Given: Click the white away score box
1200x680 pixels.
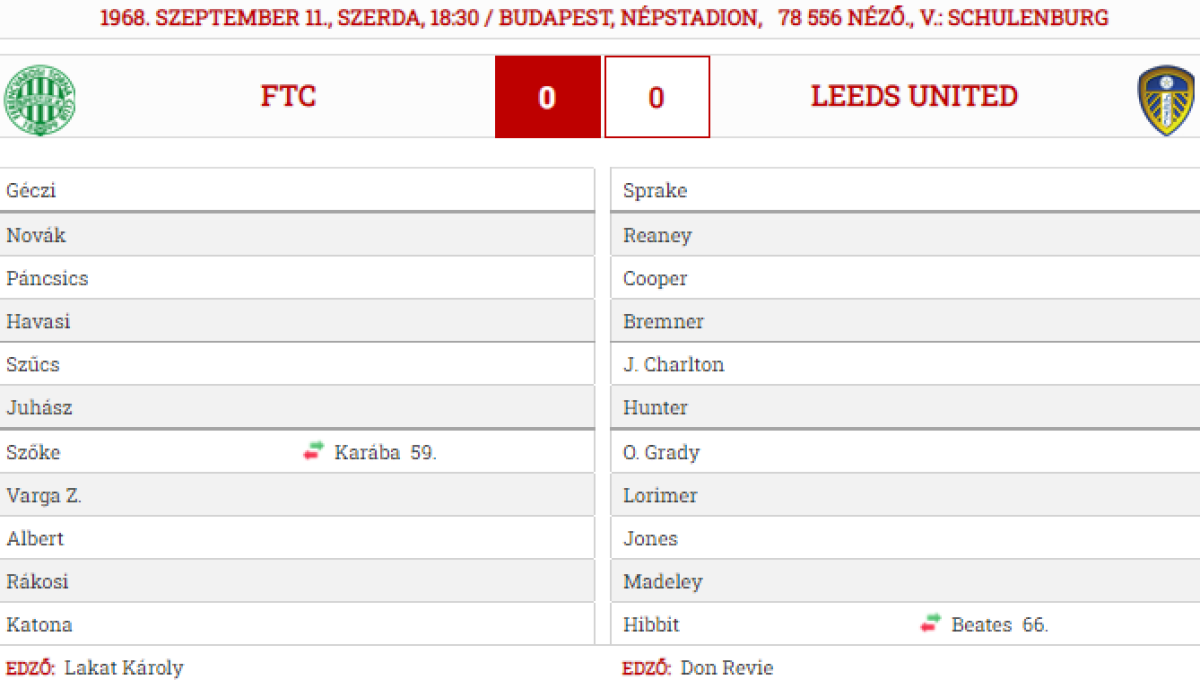Looking at the screenshot, I should (x=656, y=97).
